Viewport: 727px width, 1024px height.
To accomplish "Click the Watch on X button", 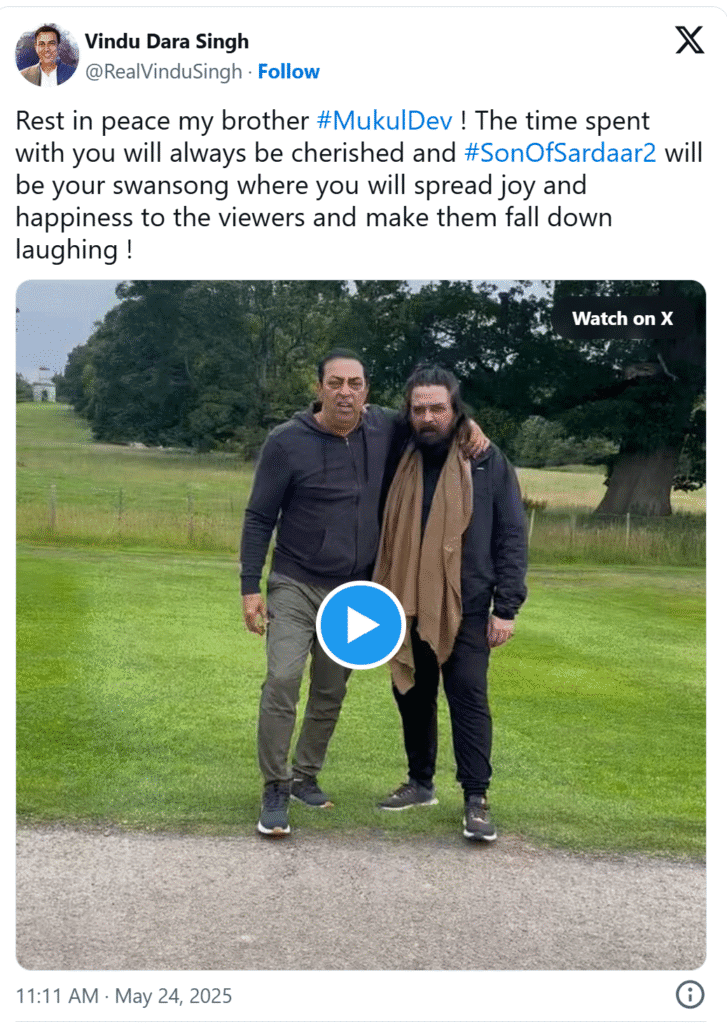I will point(622,318).
